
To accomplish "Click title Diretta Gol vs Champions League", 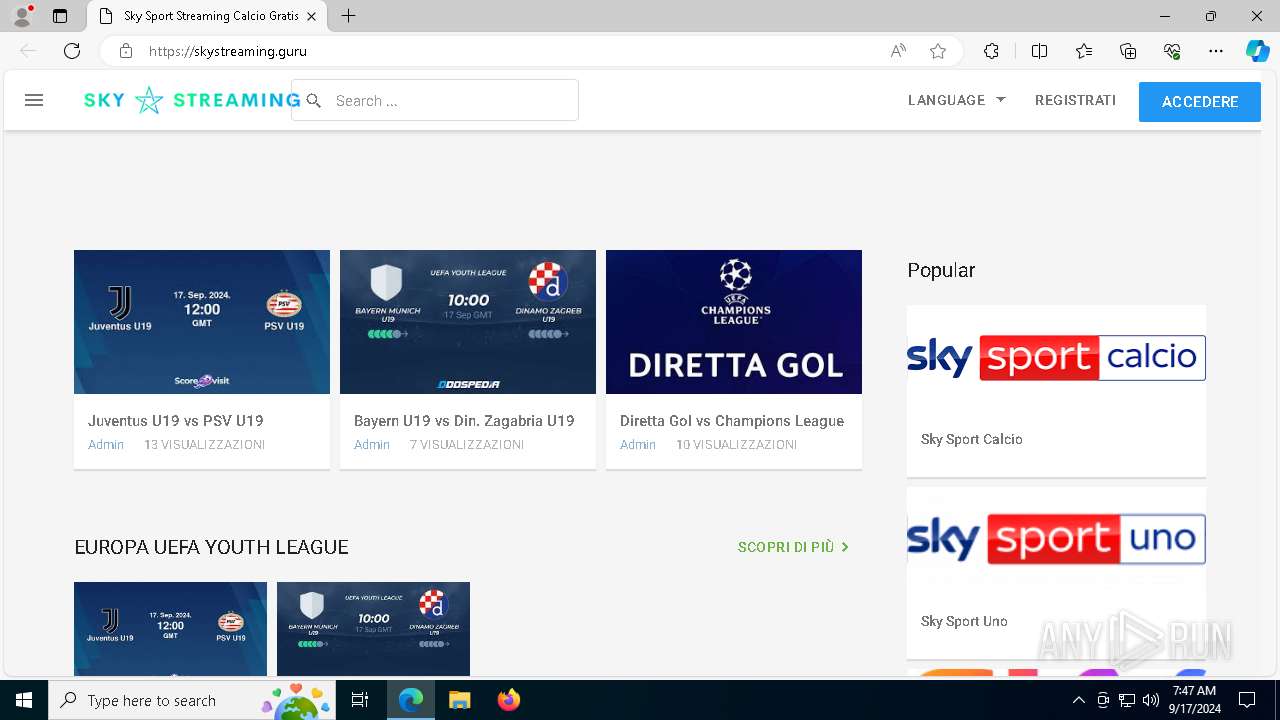I will point(732,421).
